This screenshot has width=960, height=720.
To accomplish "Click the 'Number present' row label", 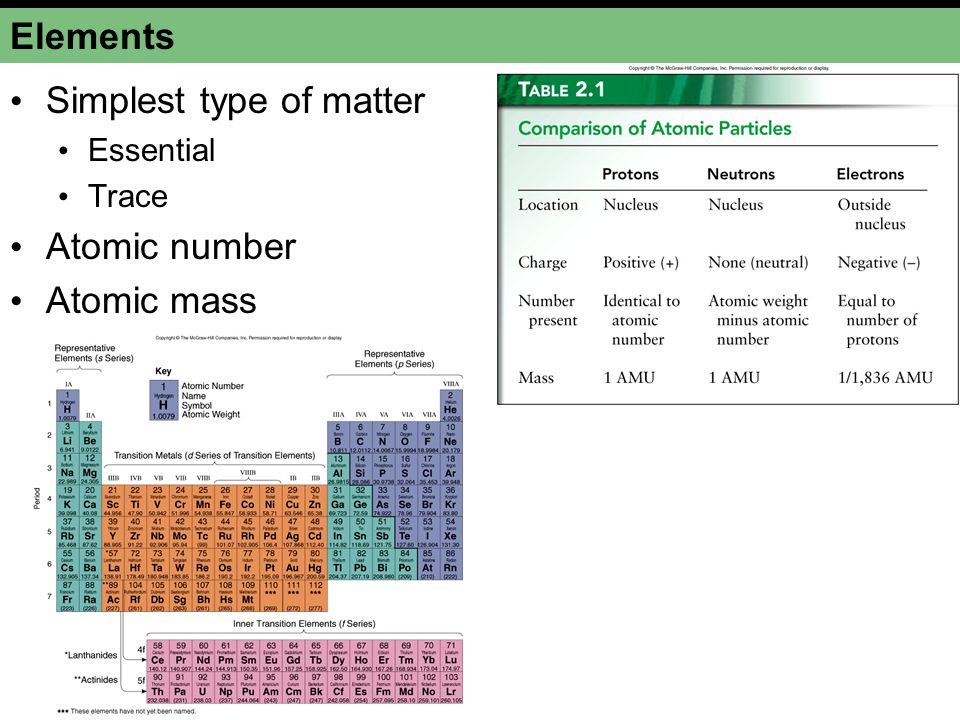I will point(547,310).
